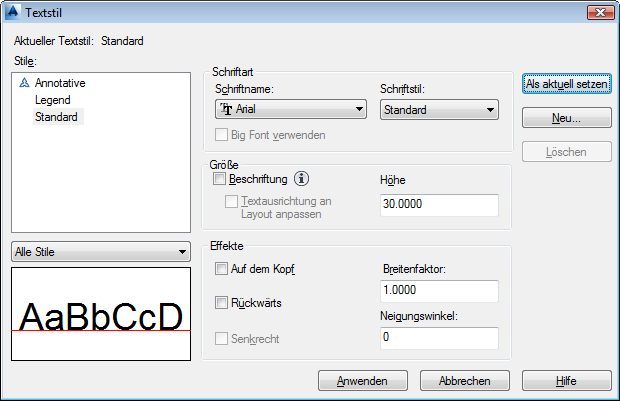Toggle the Auf dem Kopf checkbox
Screen dimensions: 620x401
click(221, 269)
